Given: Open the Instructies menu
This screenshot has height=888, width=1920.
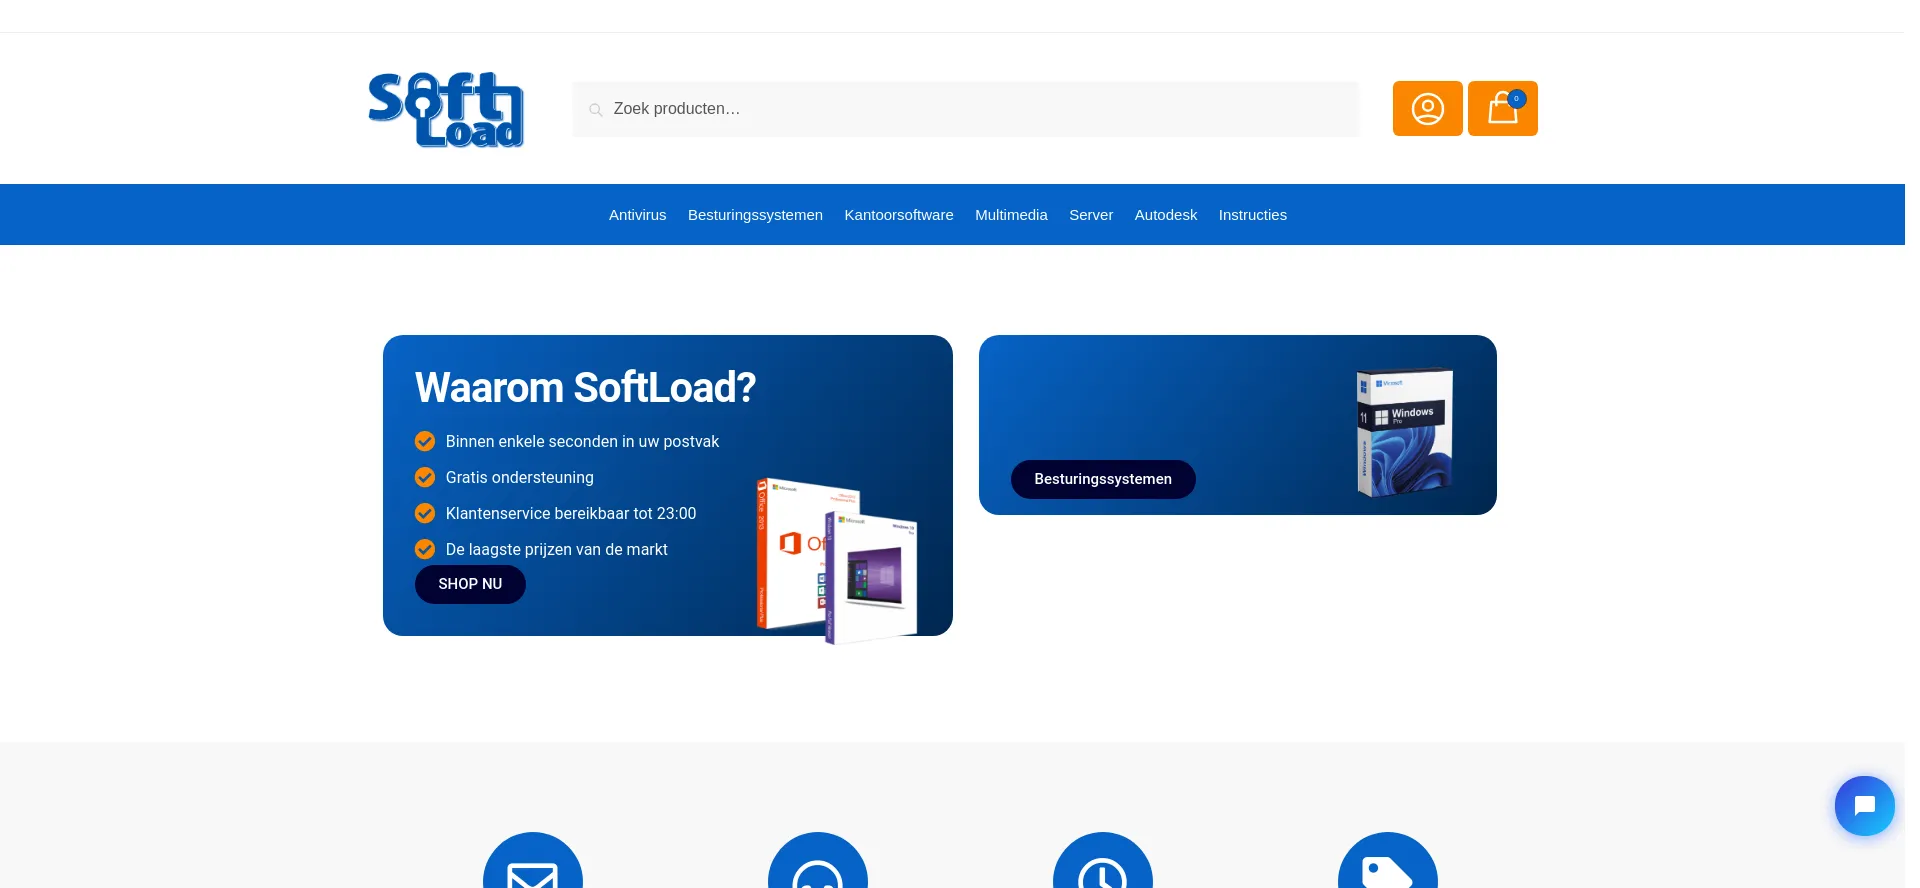Looking at the screenshot, I should [1252, 215].
